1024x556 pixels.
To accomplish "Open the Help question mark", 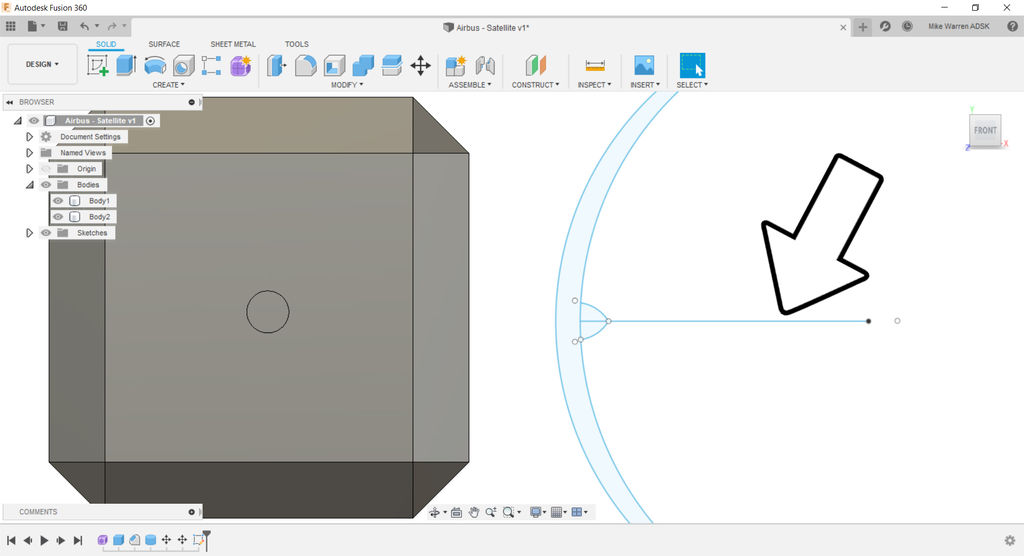I will (1012, 26).
